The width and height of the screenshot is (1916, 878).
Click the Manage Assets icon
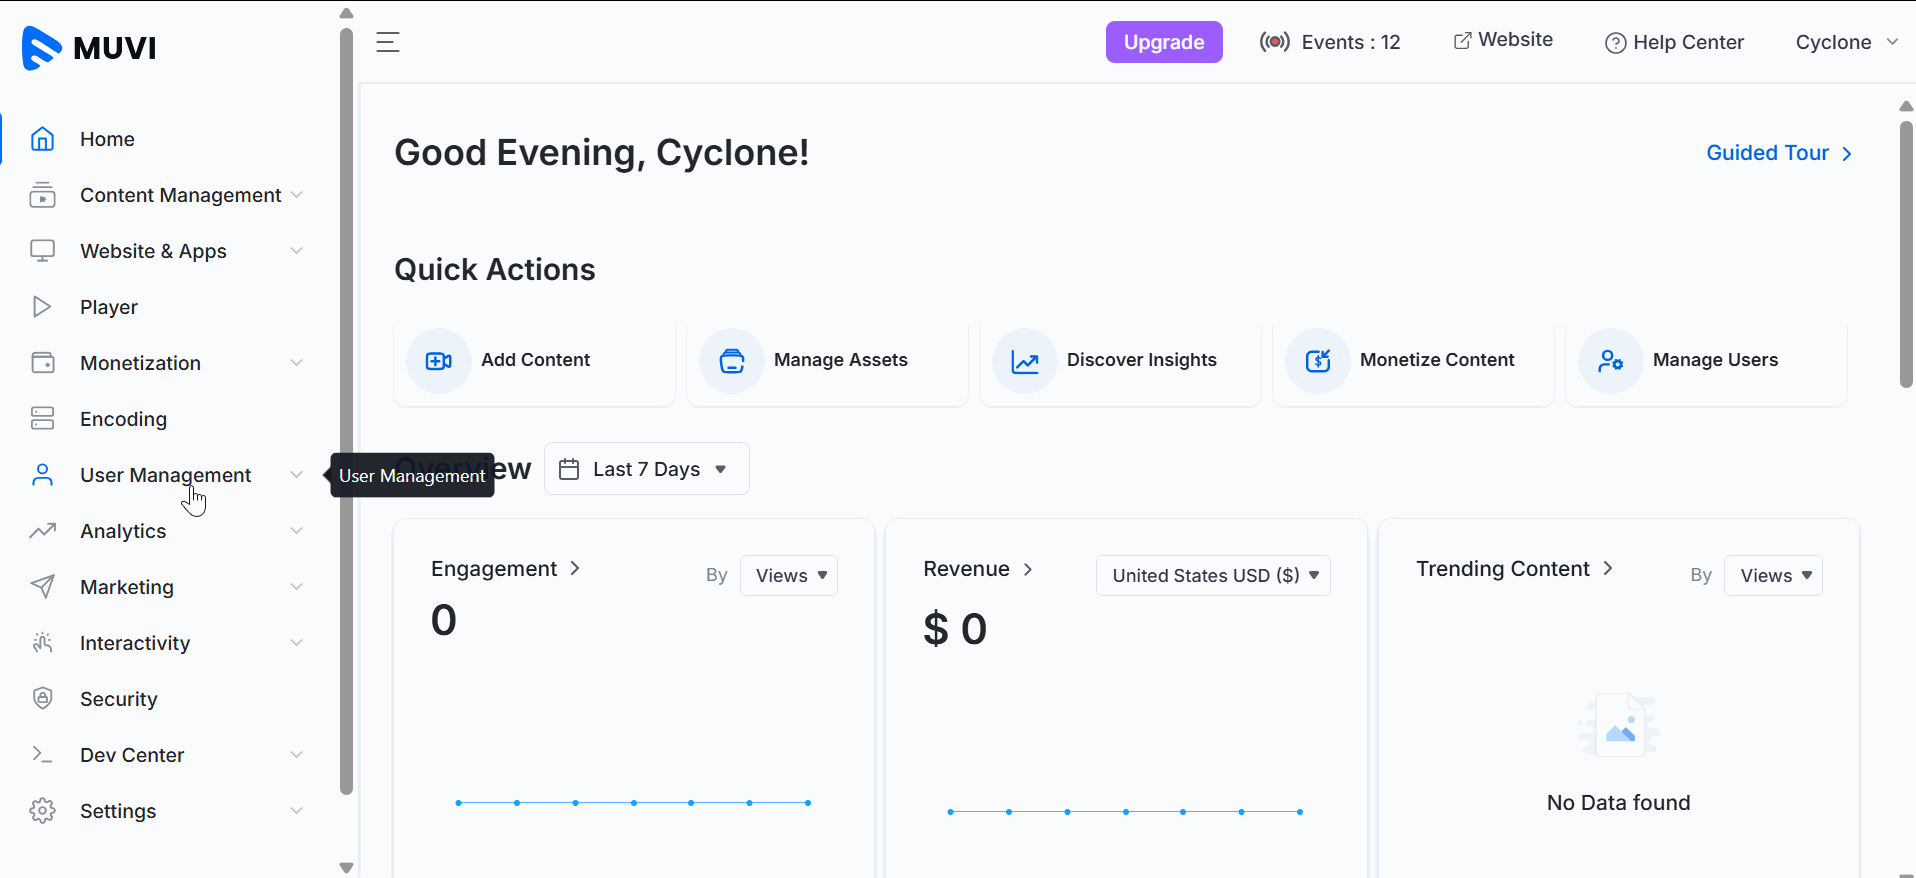tap(732, 361)
